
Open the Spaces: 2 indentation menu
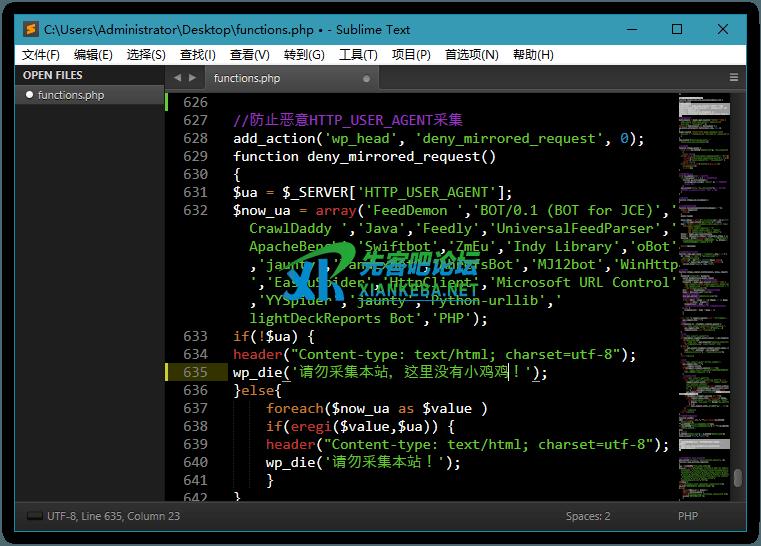(x=587, y=516)
